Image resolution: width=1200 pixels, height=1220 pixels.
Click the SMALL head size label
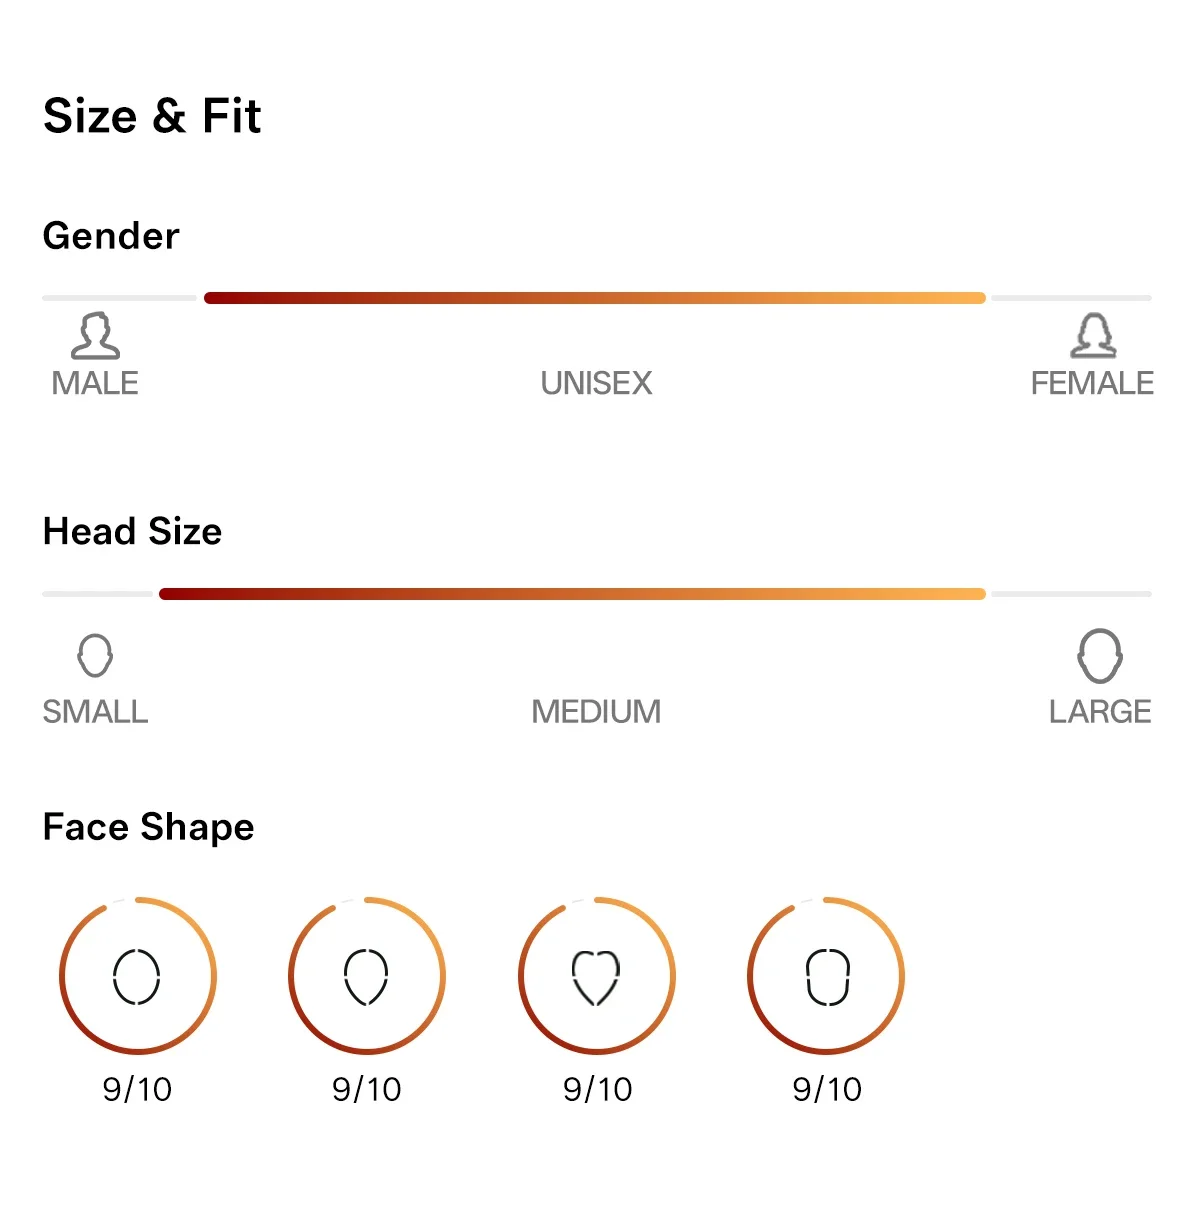click(x=95, y=711)
